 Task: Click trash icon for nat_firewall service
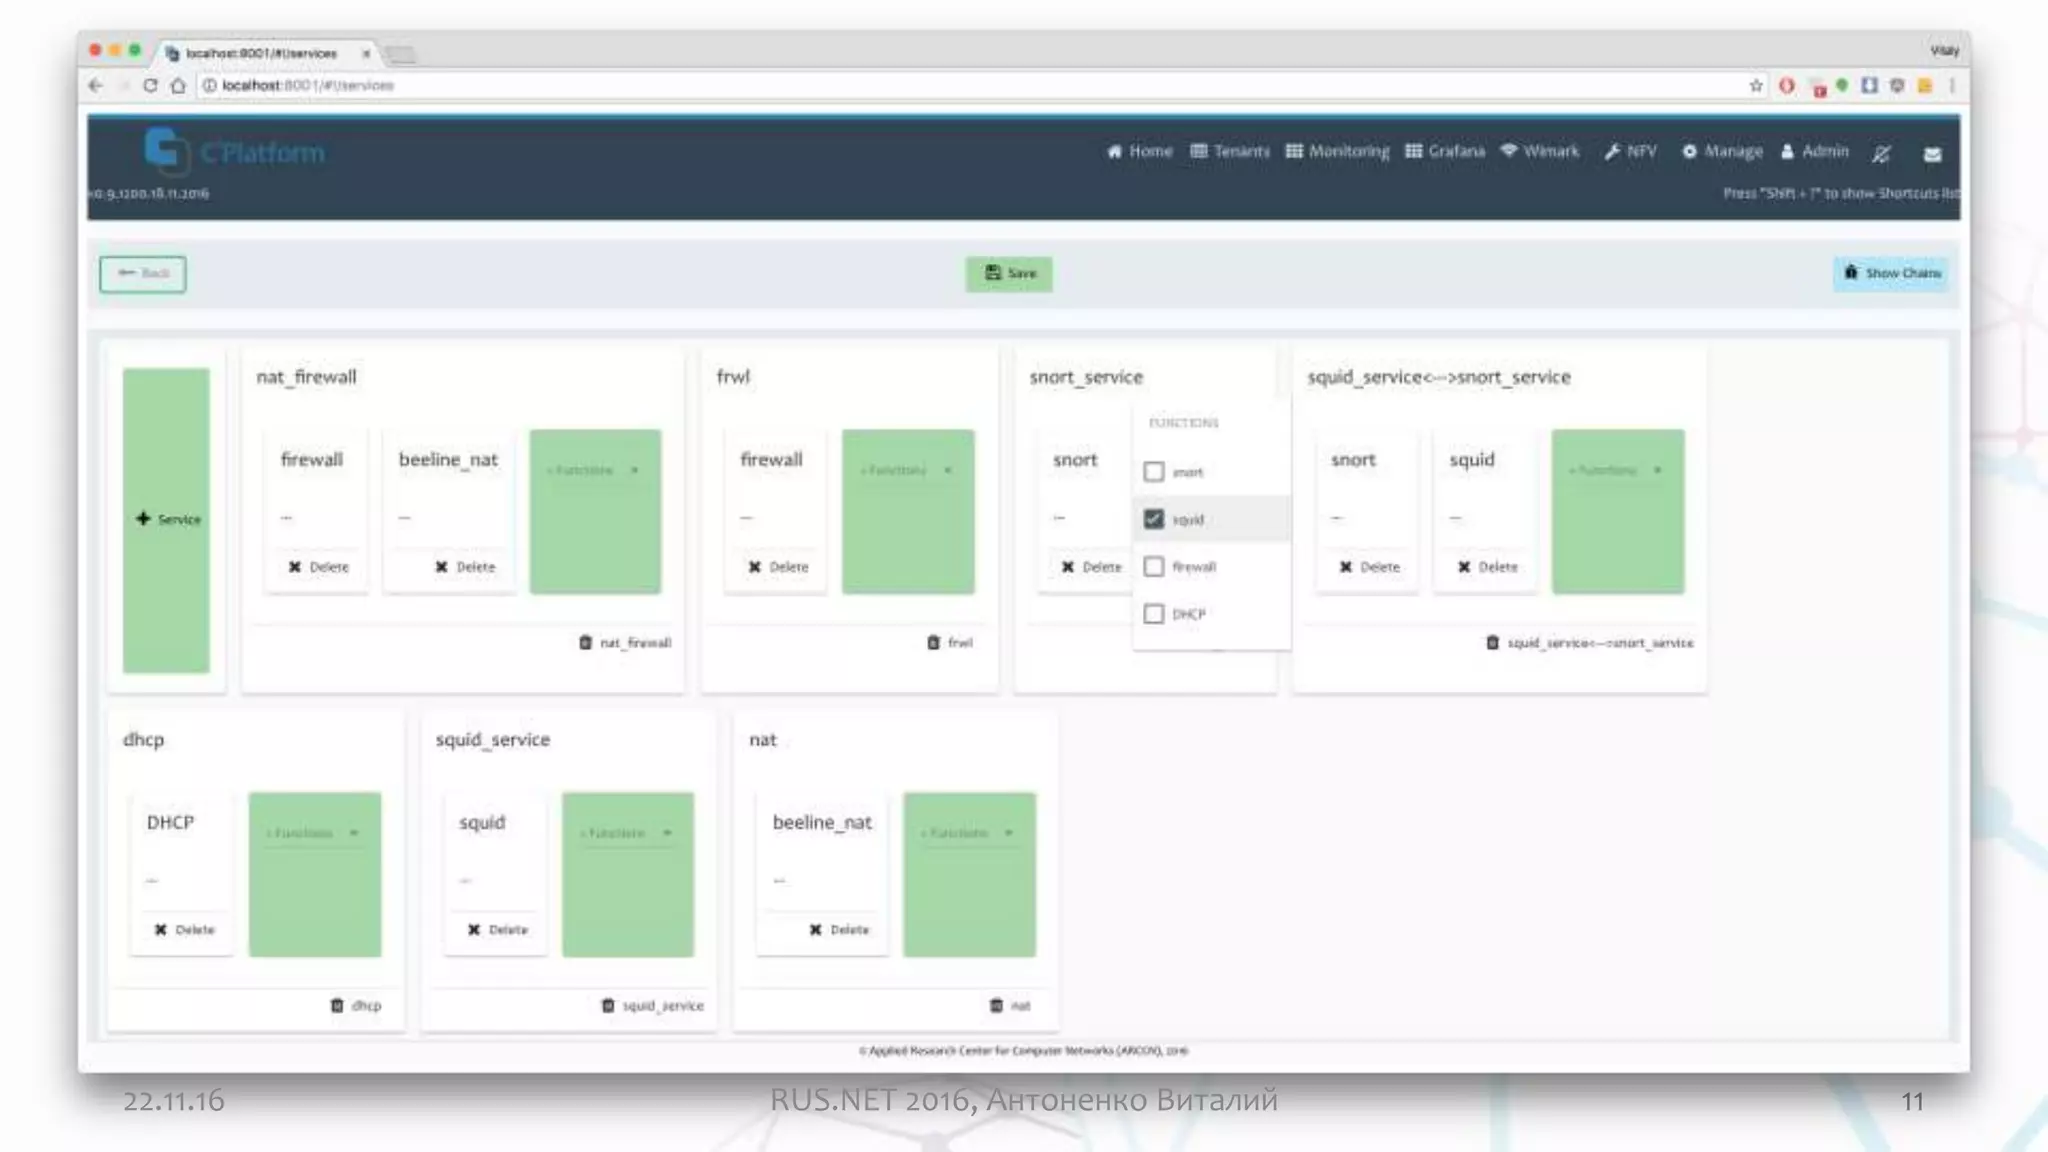[x=585, y=642]
